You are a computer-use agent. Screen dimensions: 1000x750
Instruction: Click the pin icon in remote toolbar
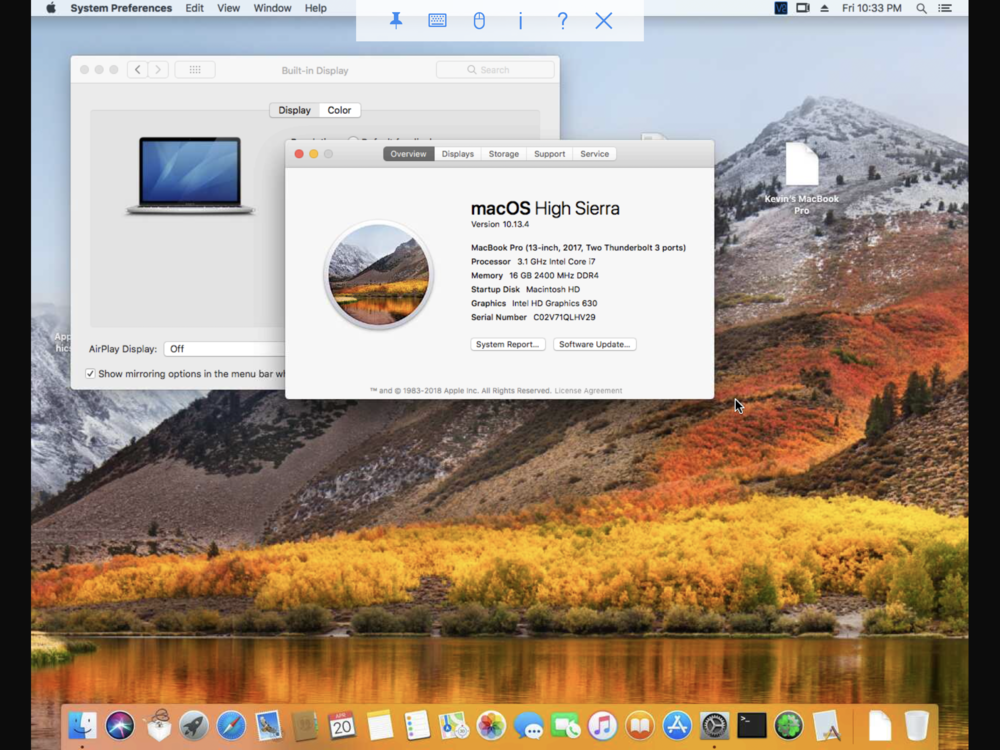tap(396, 21)
